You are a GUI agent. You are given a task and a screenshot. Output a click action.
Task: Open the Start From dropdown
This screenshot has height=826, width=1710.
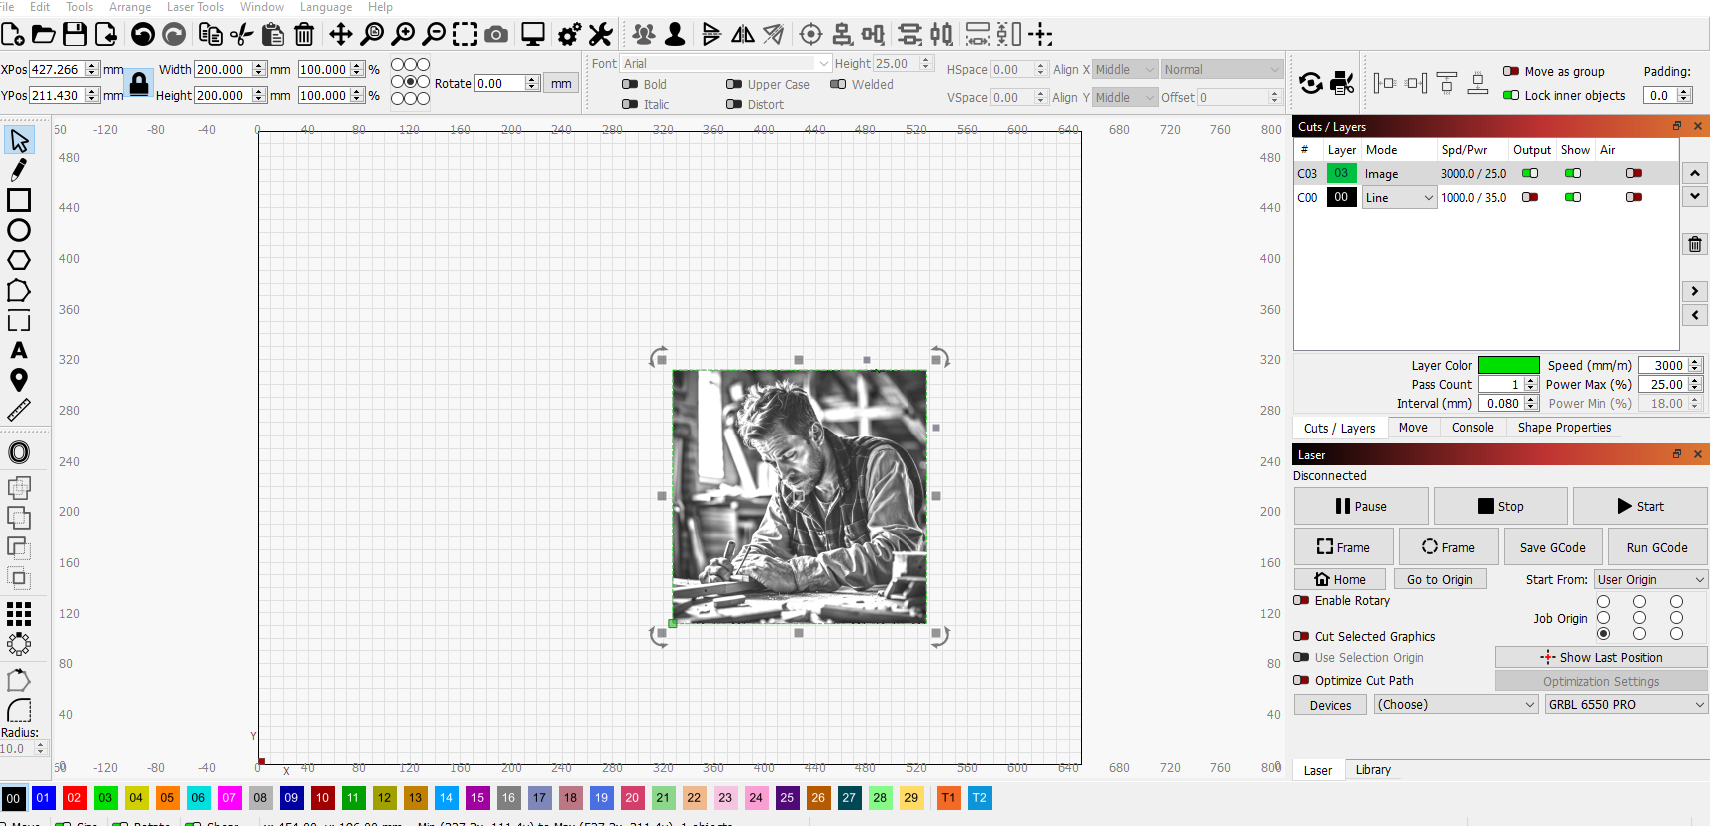pos(1650,579)
